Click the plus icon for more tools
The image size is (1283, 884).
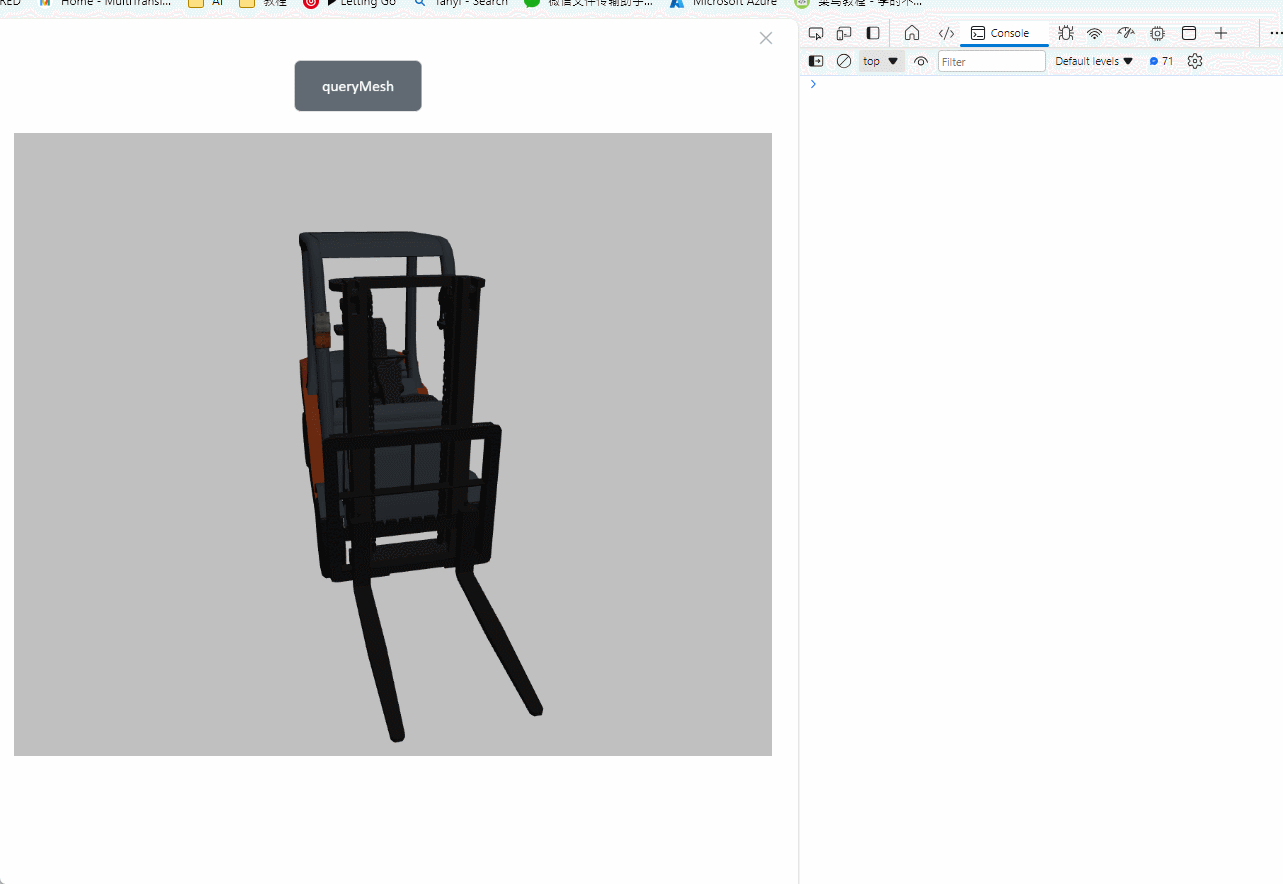click(1221, 33)
